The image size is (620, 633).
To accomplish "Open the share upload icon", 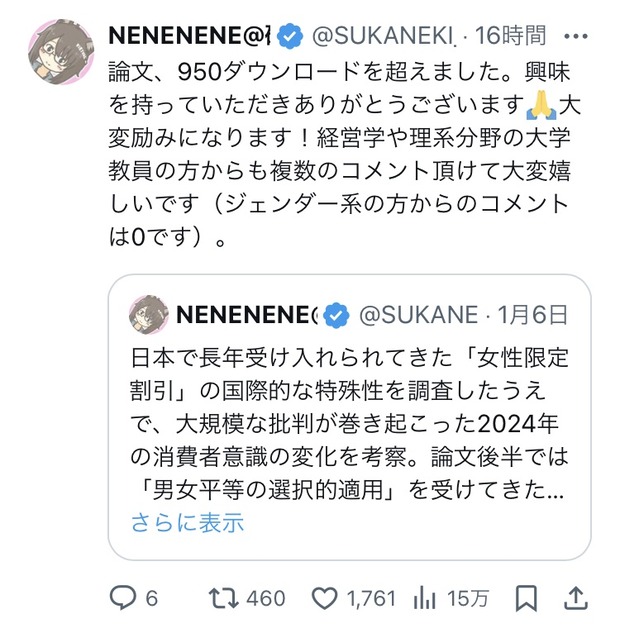I will pyautogui.click(x=575, y=598).
